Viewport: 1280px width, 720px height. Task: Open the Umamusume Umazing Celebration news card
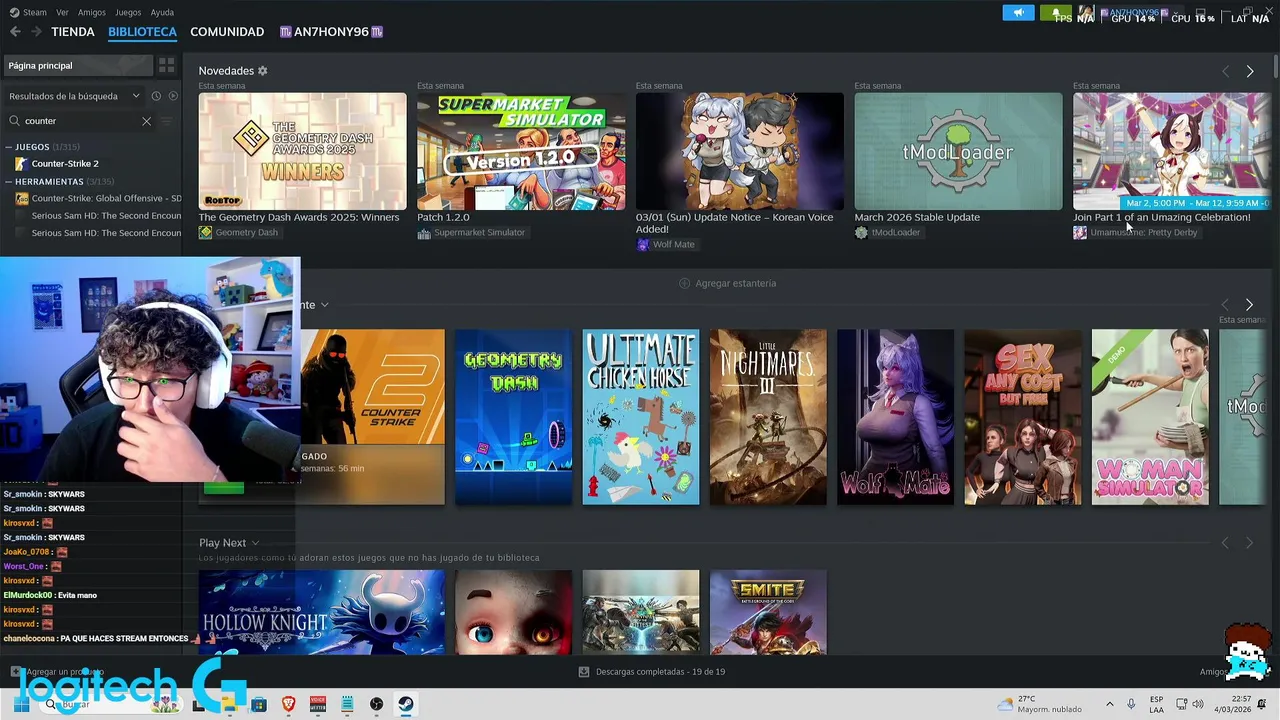[1171, 152]
